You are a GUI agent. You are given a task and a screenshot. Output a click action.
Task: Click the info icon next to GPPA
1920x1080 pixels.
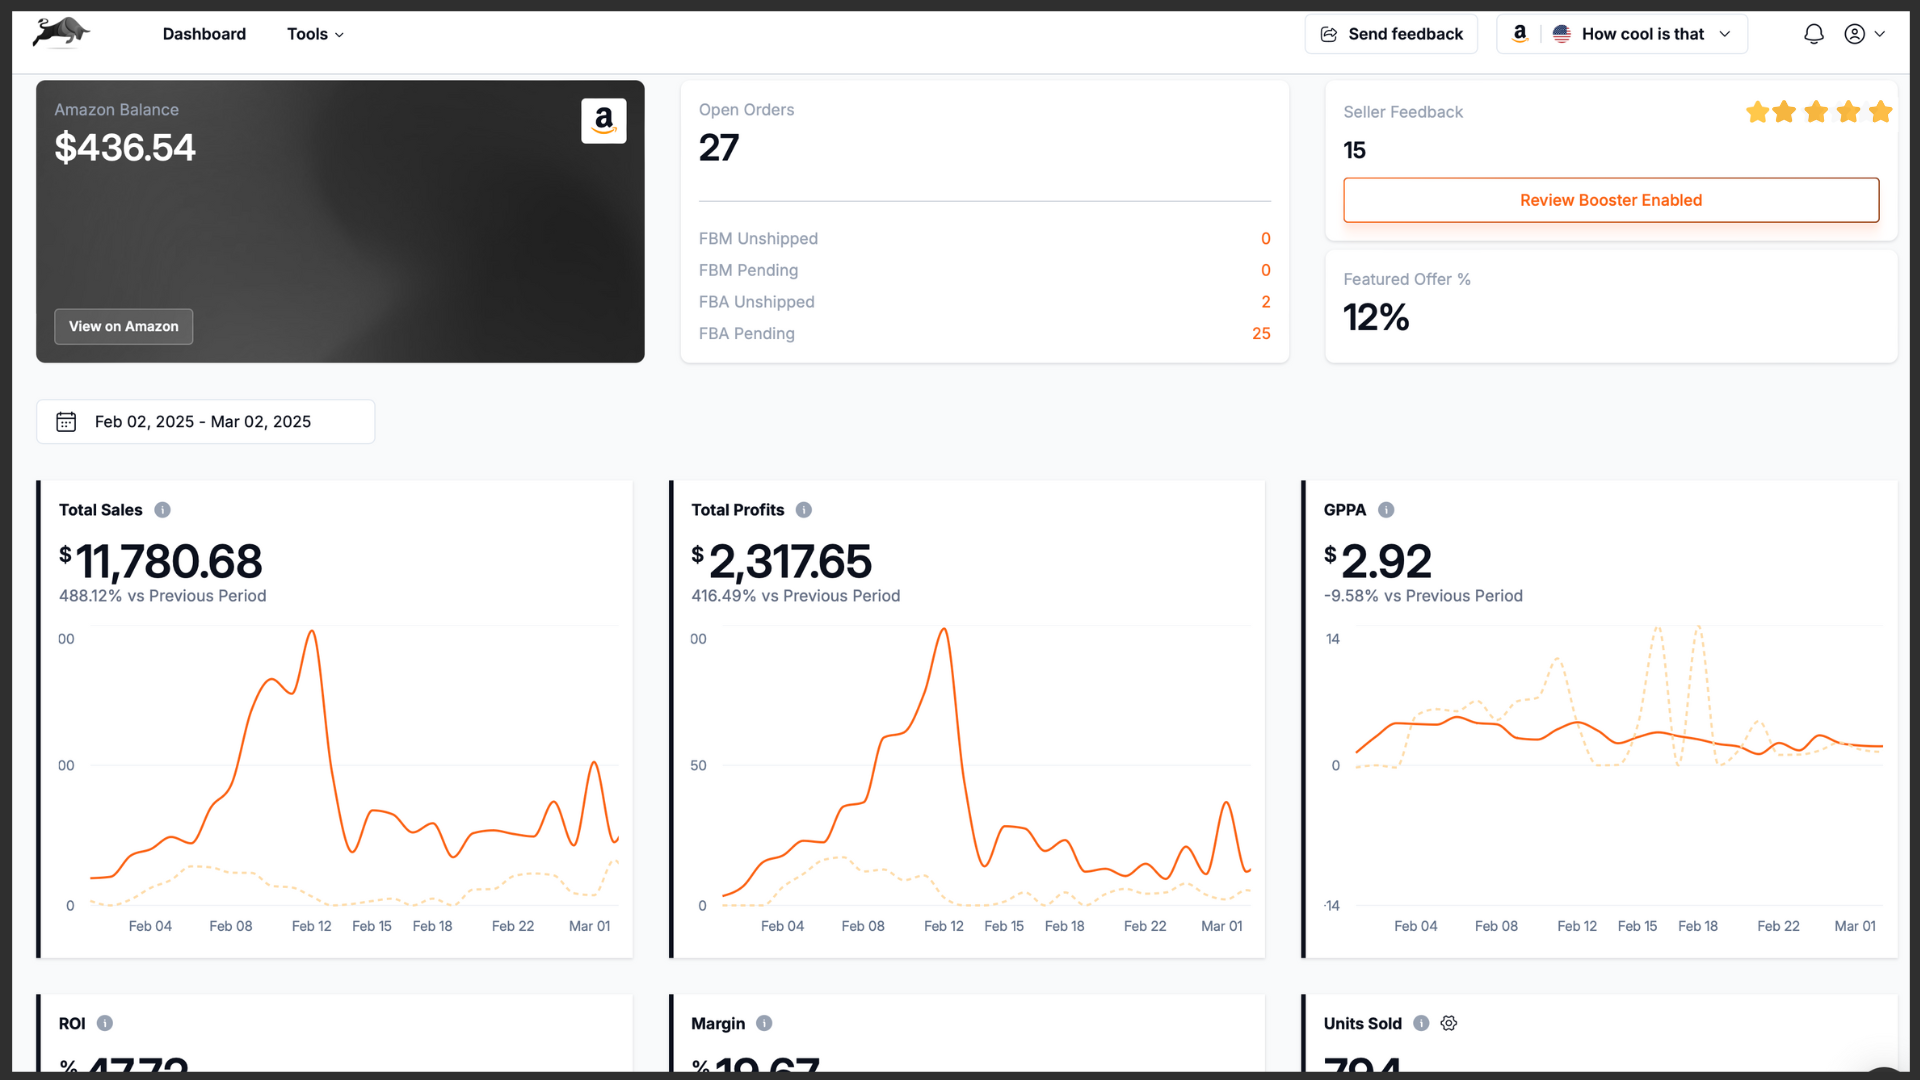[1387, 510]
